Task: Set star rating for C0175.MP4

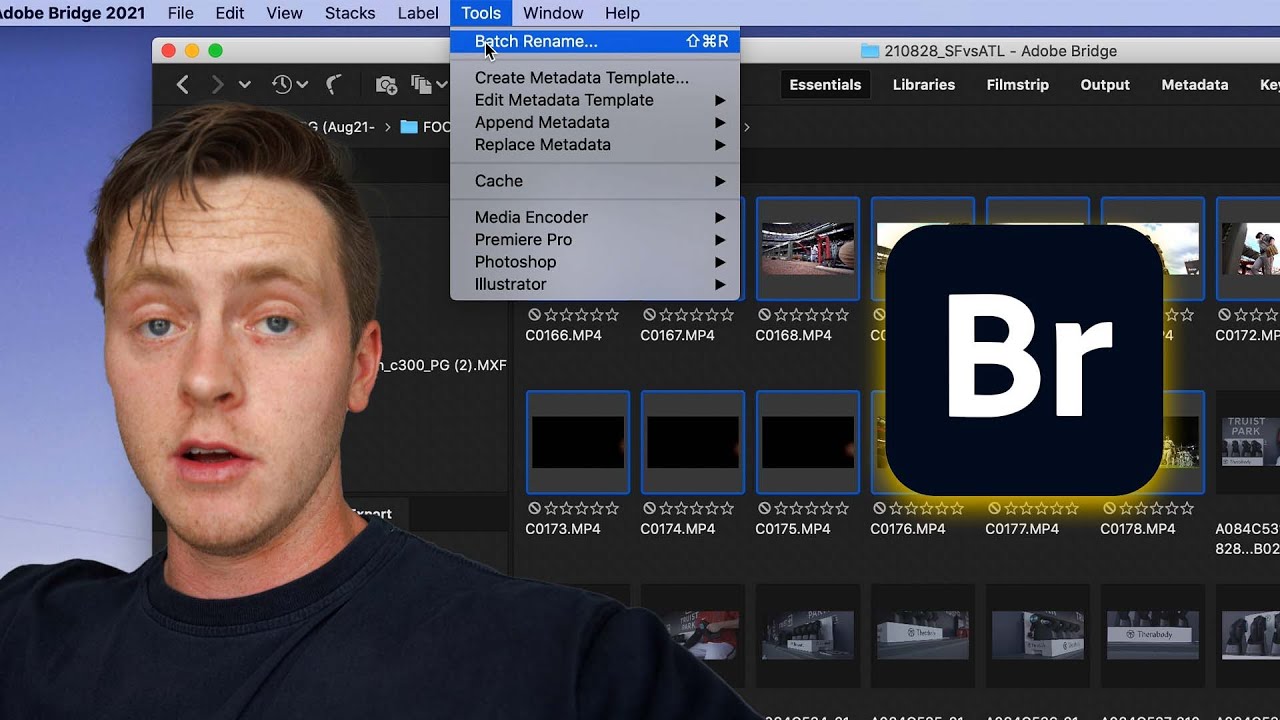Action: click(x=811, y=508)
